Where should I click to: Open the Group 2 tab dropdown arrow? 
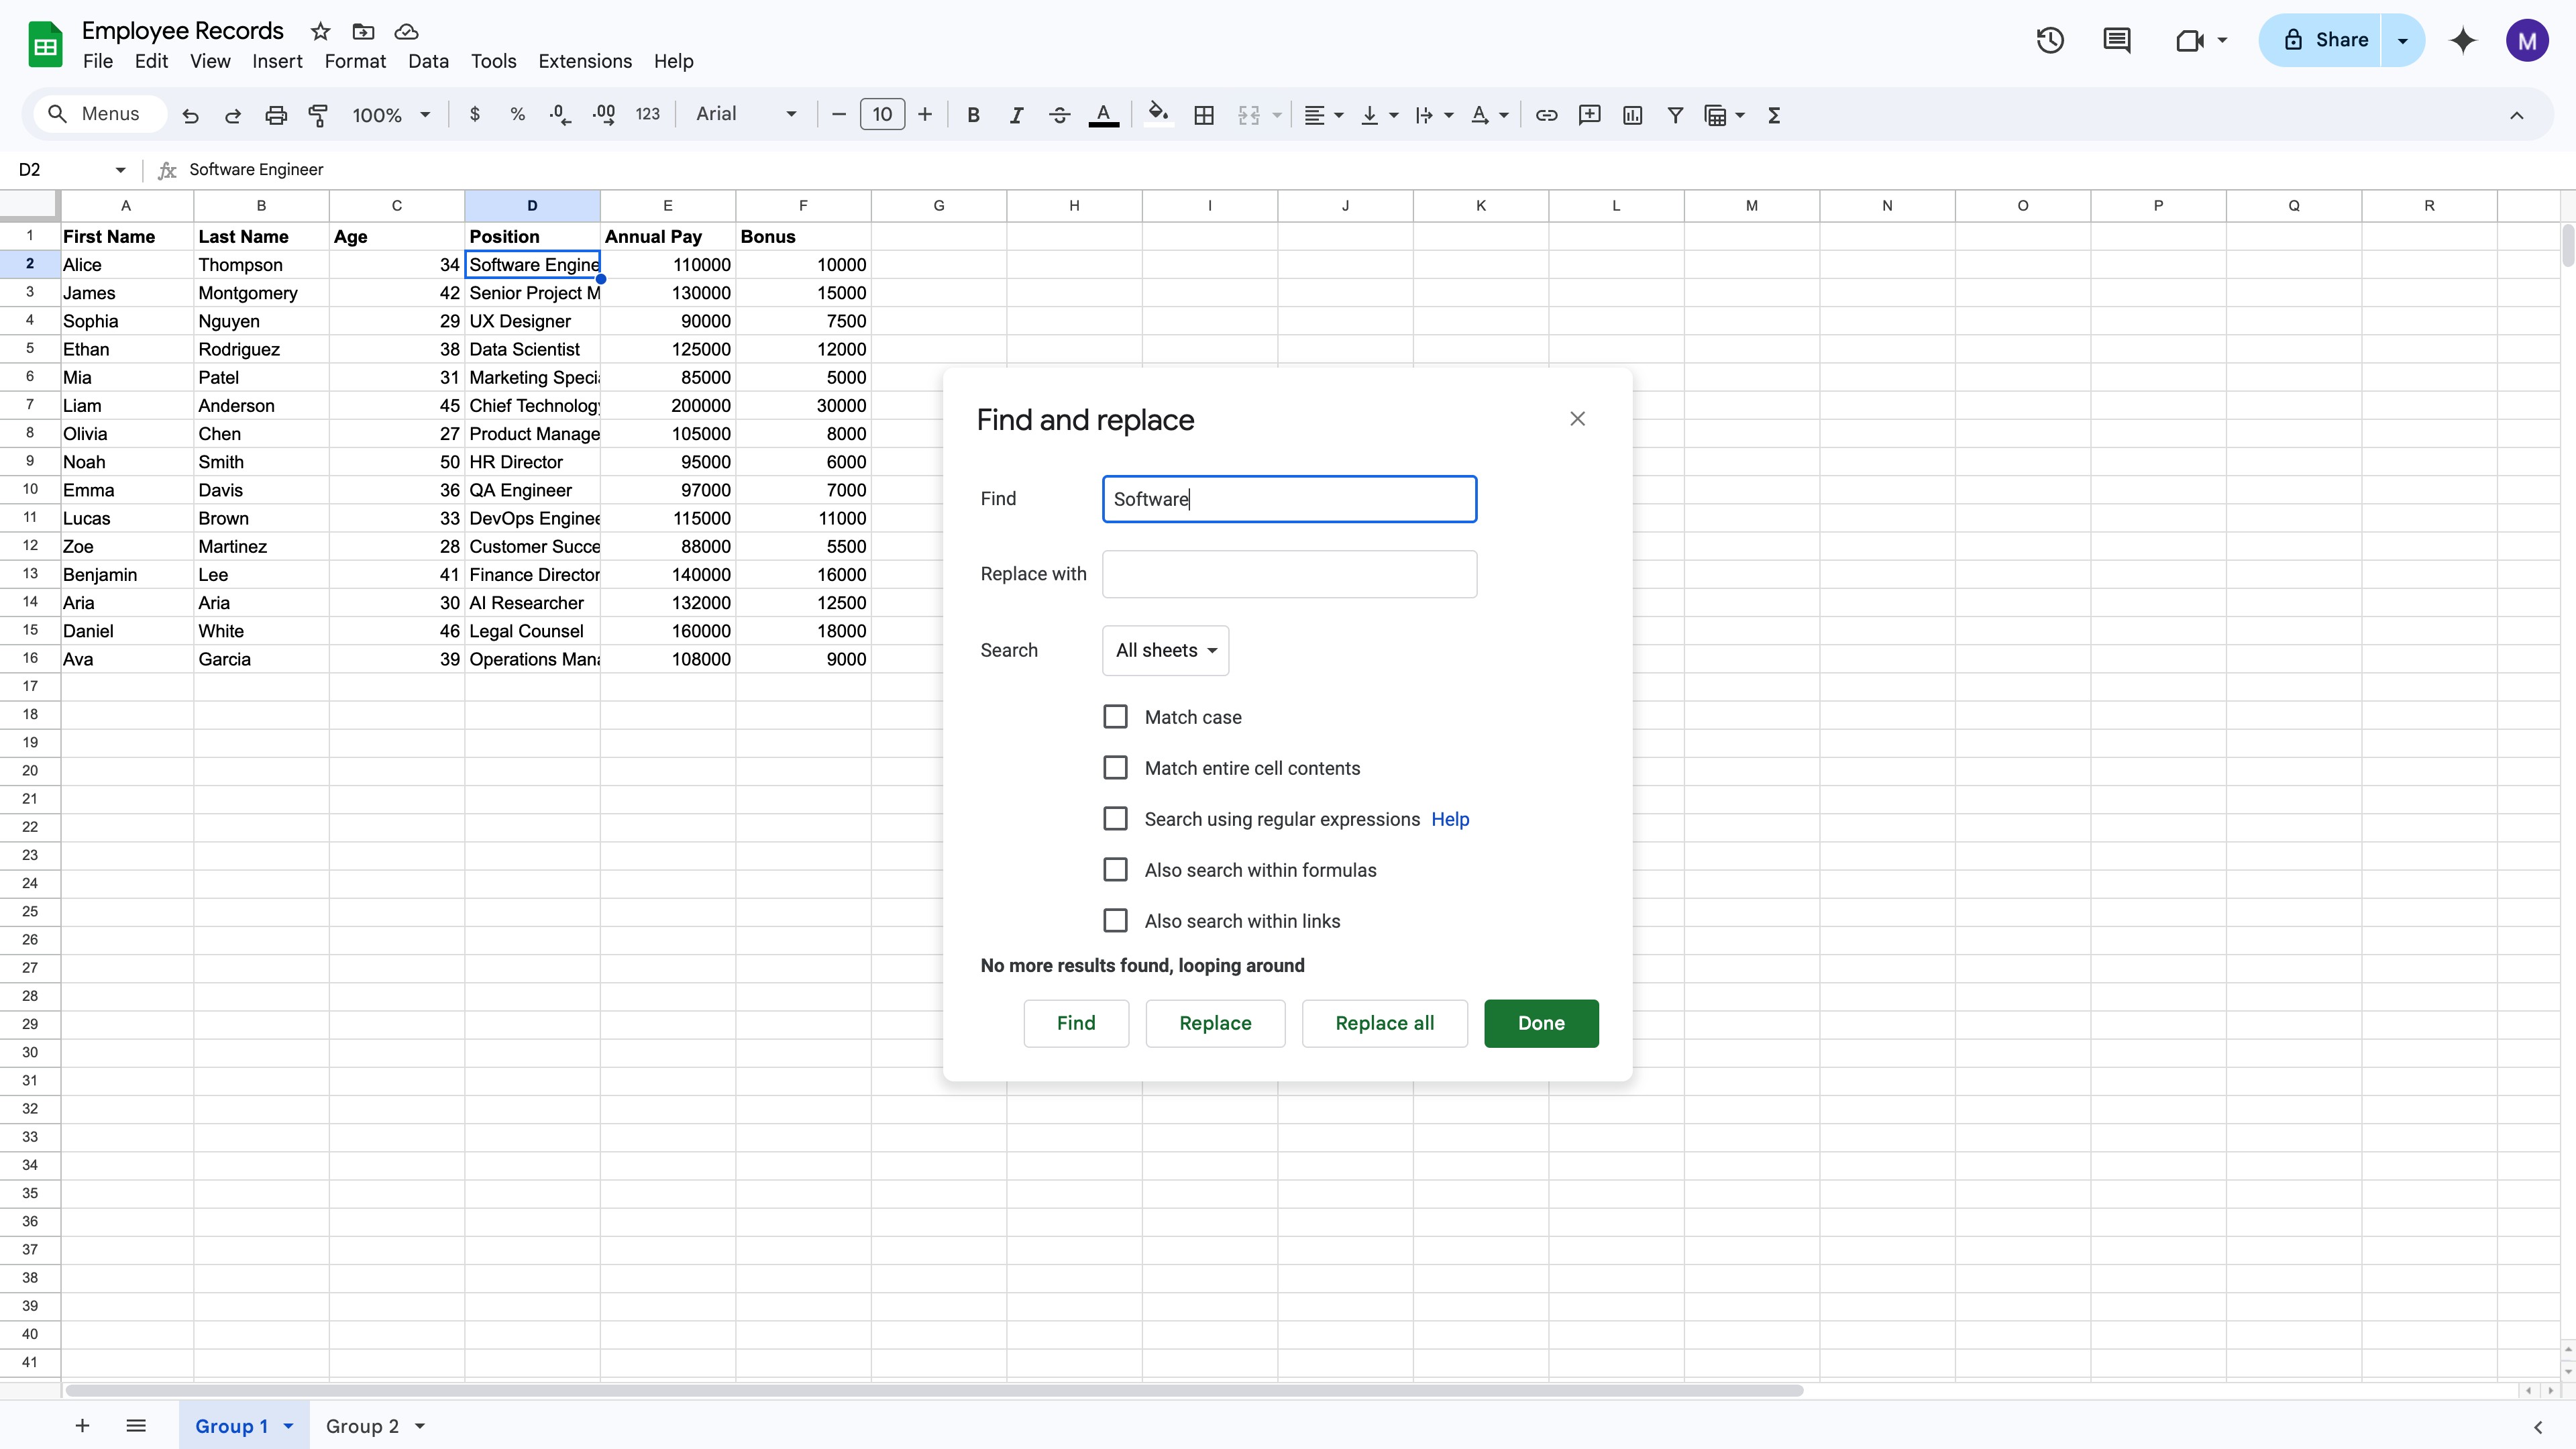tap(420, 1426)
